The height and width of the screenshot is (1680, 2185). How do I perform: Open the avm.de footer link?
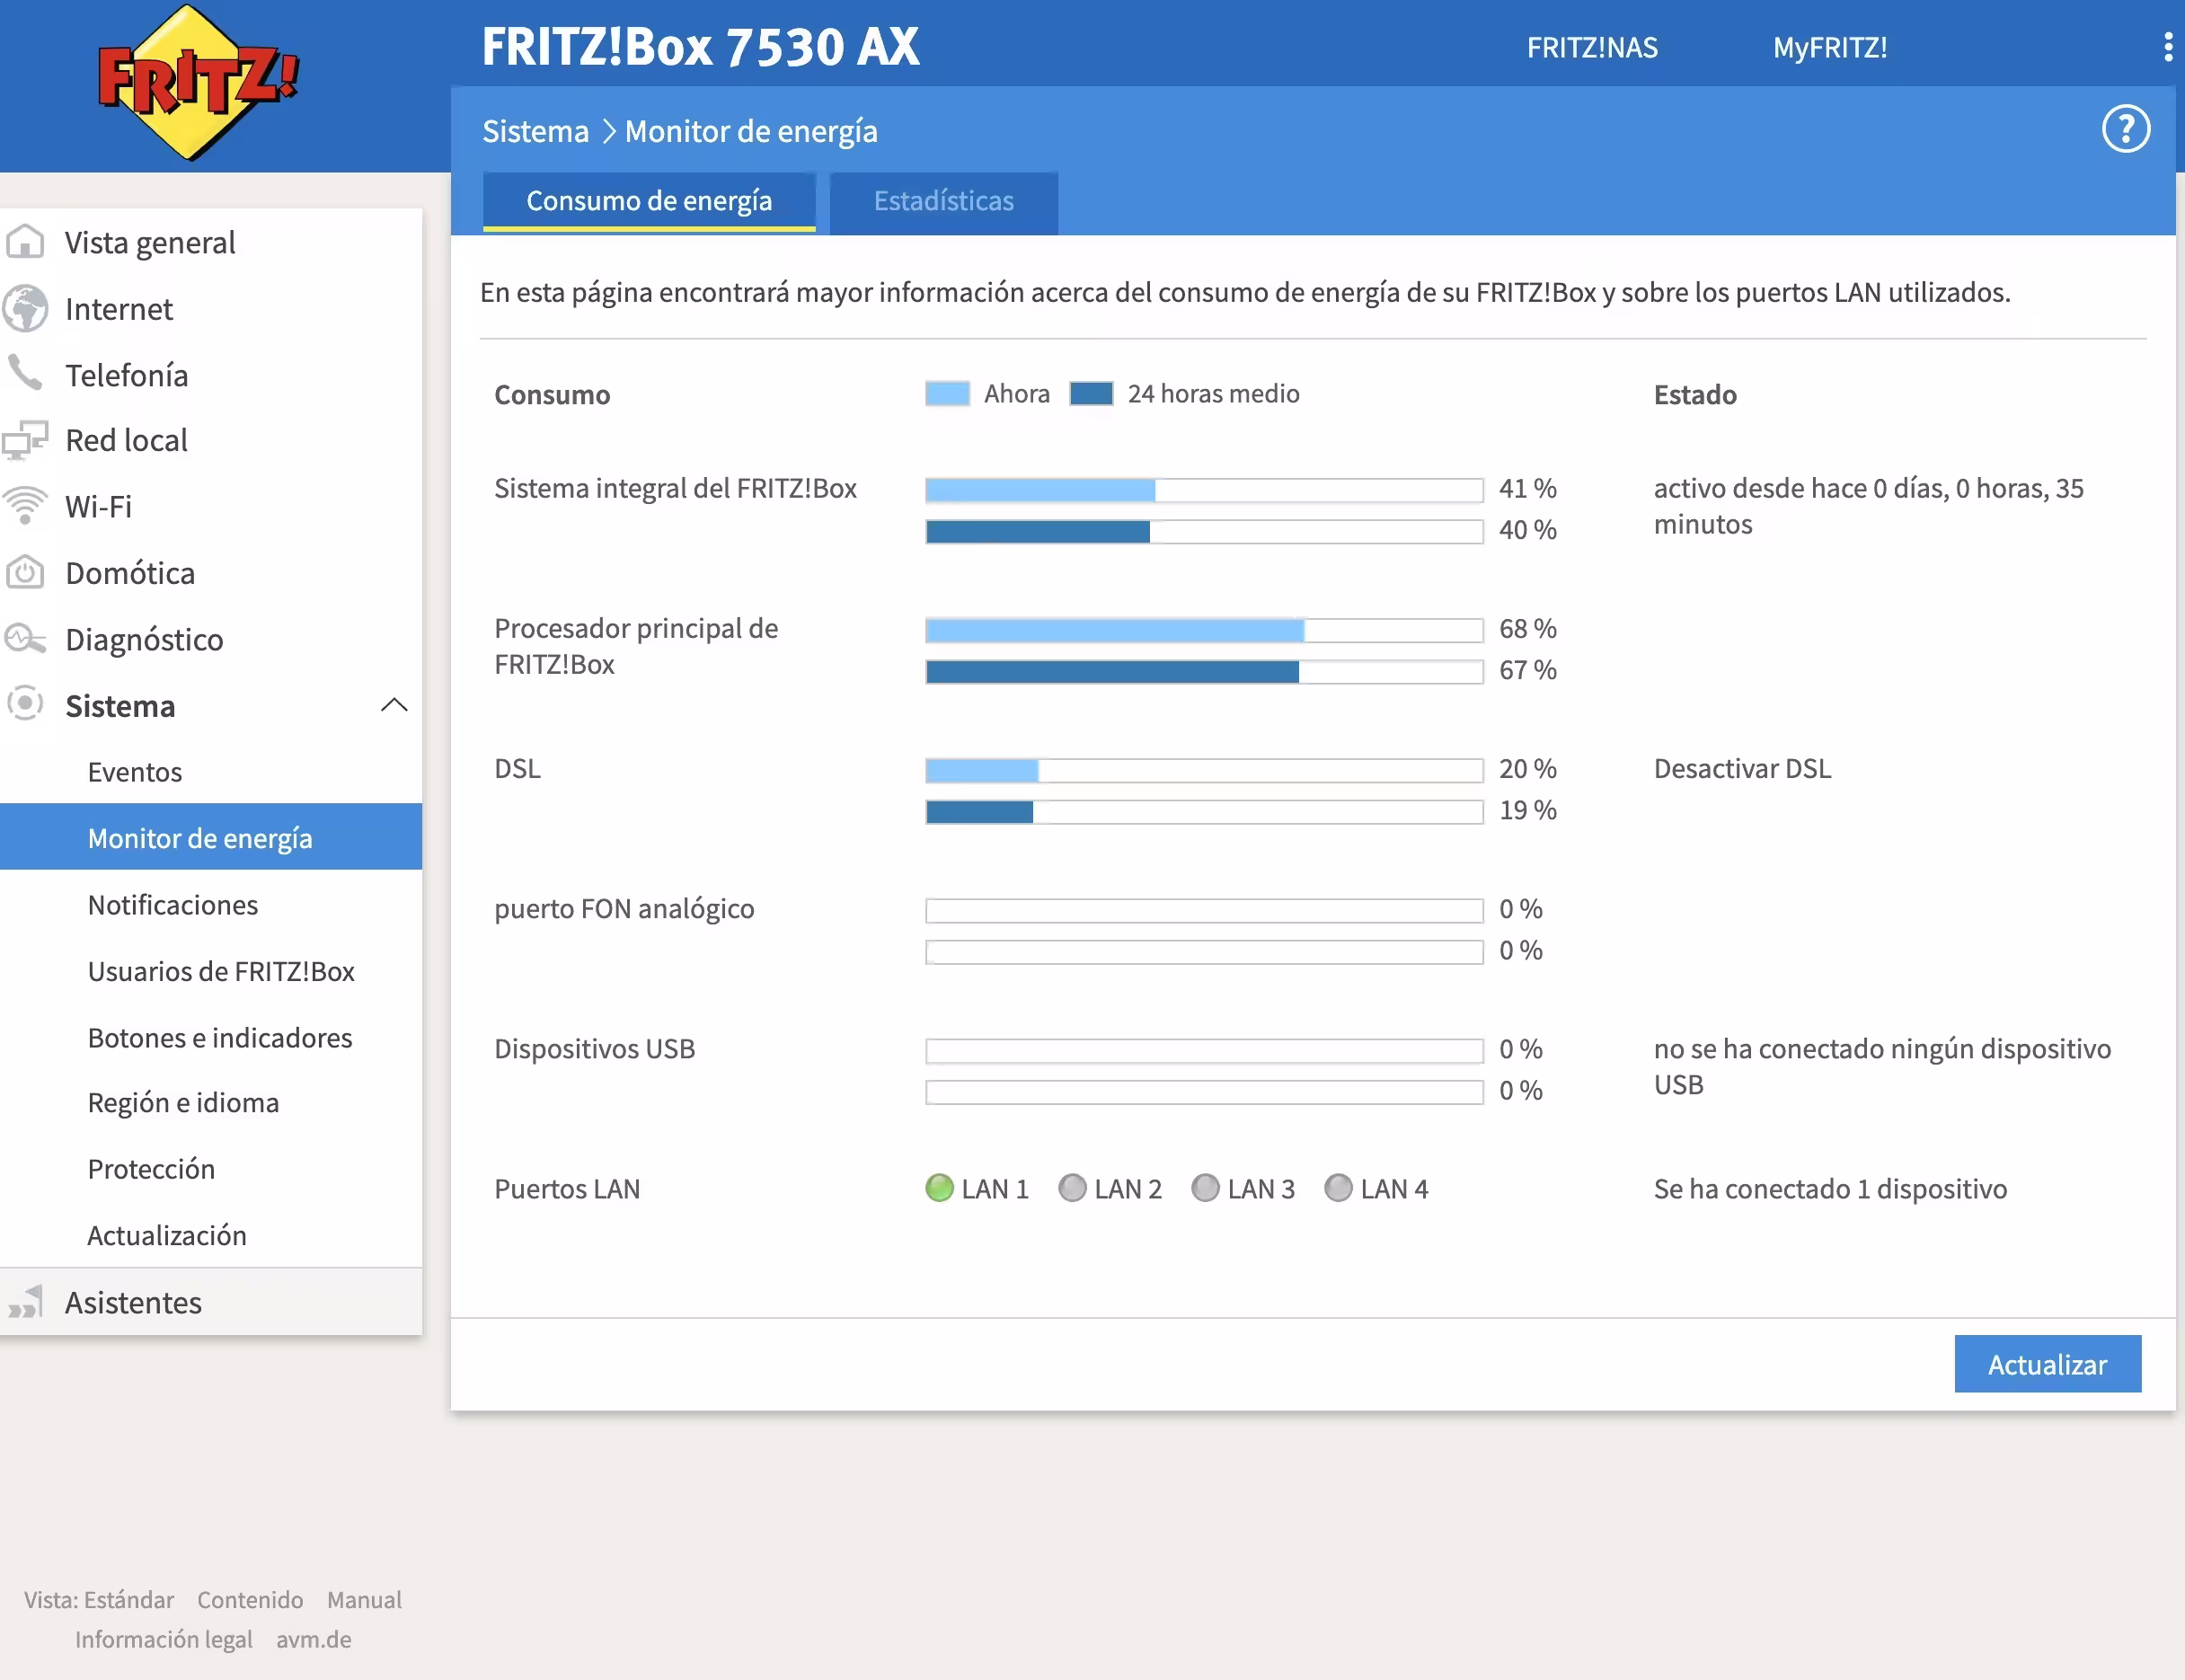314,1639
